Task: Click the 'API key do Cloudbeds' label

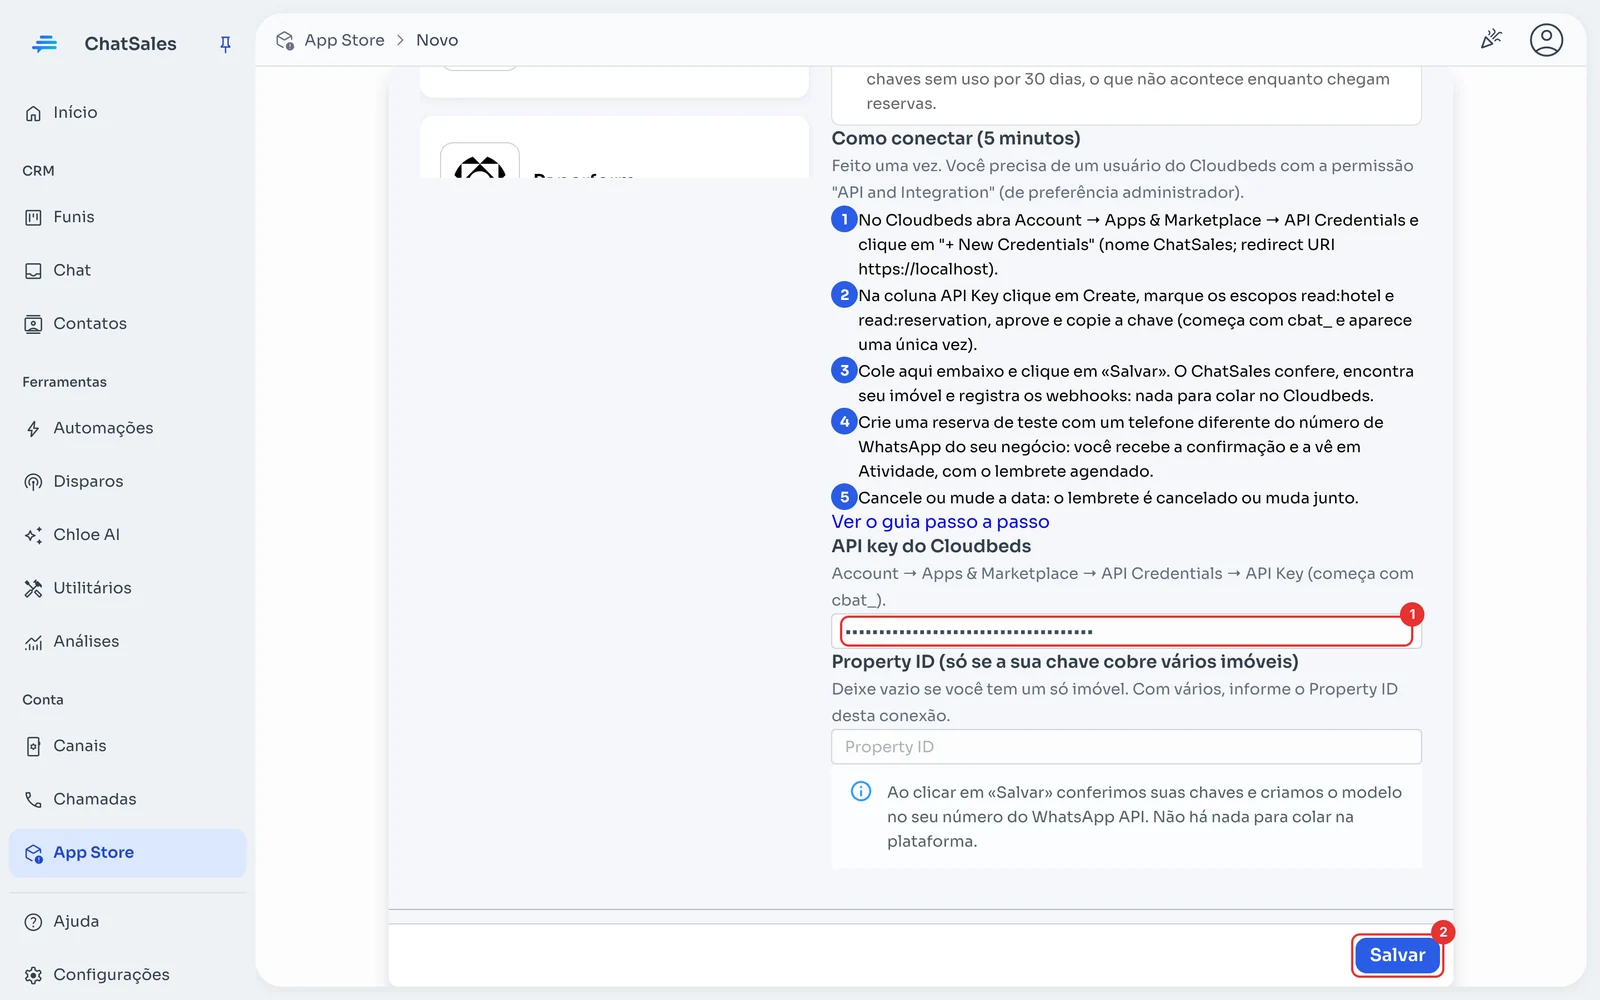Action: point(931,546)
